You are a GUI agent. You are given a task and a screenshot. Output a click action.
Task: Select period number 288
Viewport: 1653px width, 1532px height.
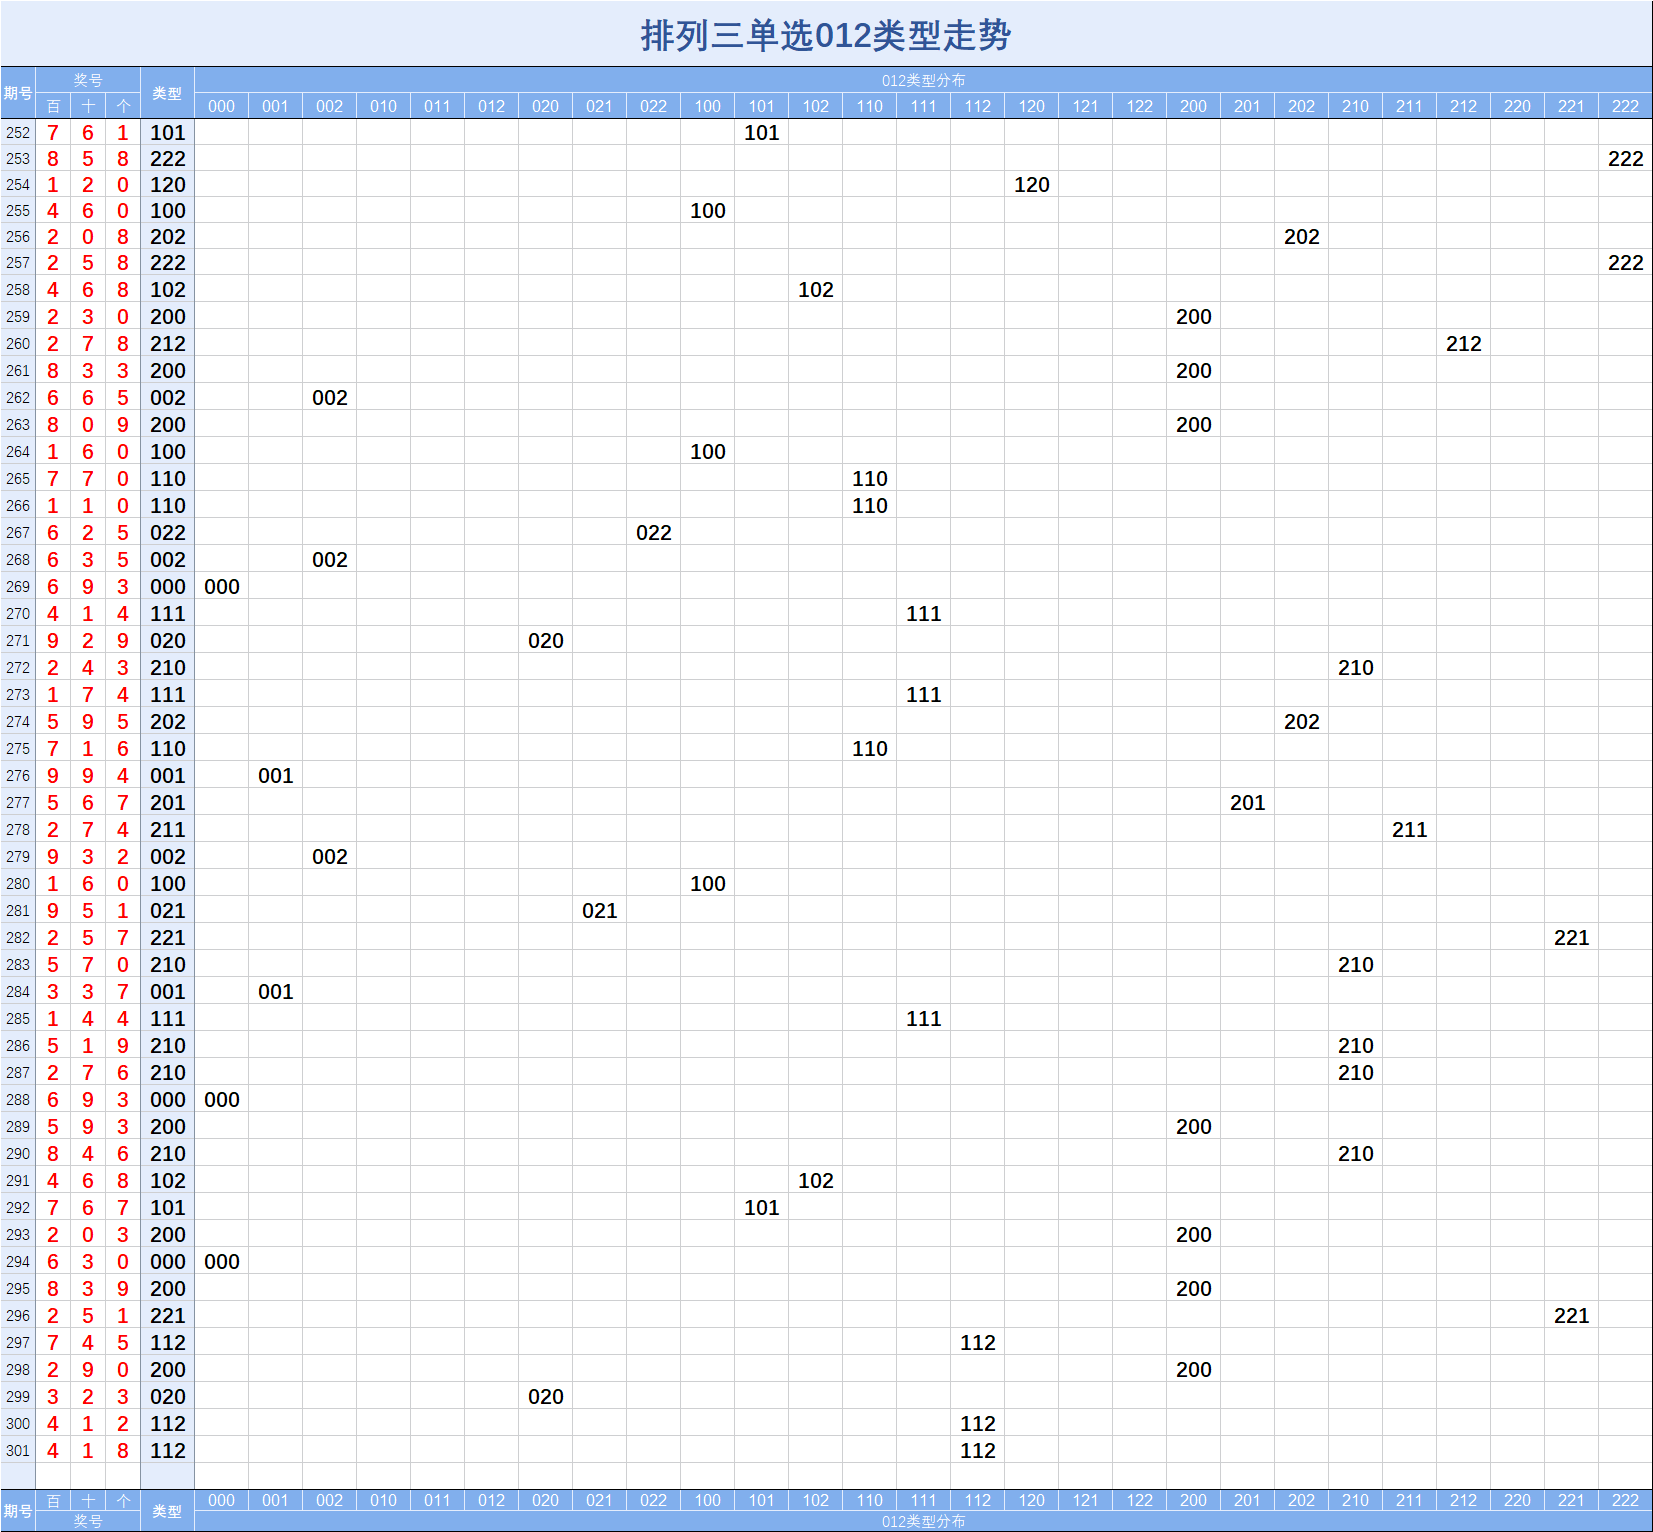click(18, 1100)
